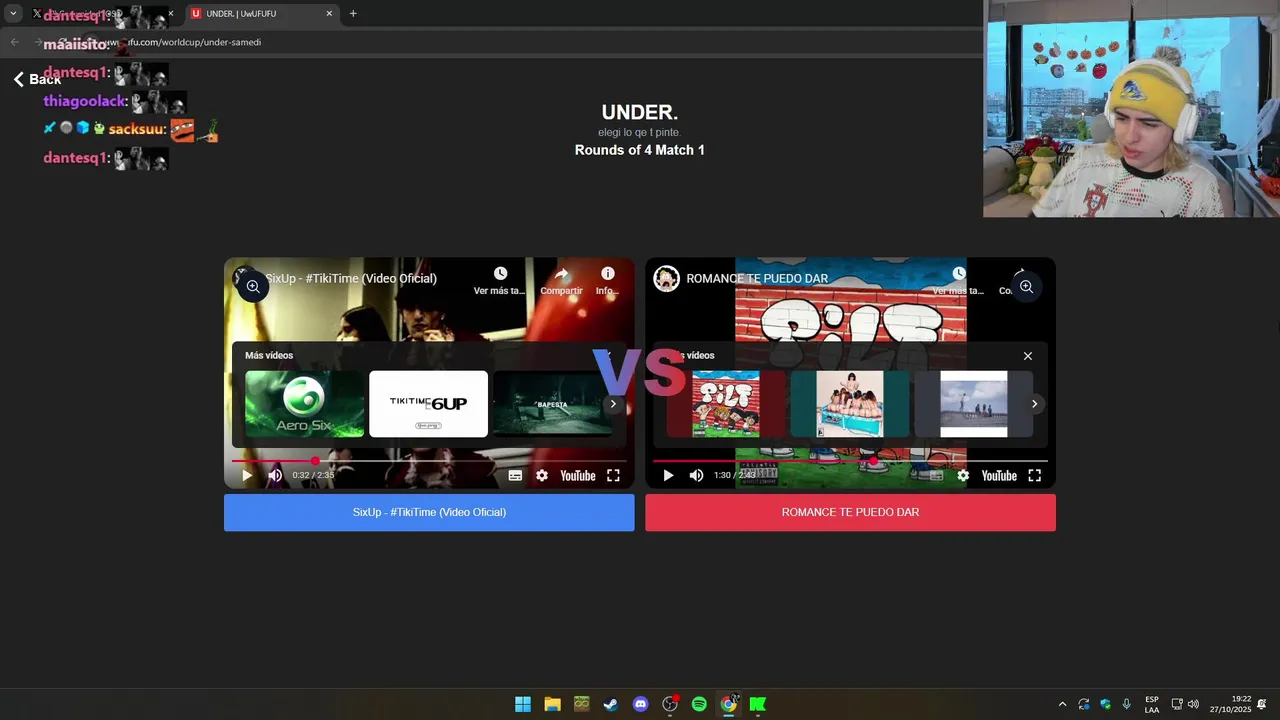The height and width of the screenshot is (720, 1280).
Task: Enter fullscreen on ROMANCE TE PUEDO DAR video
Action: [x=1035, y=476]
